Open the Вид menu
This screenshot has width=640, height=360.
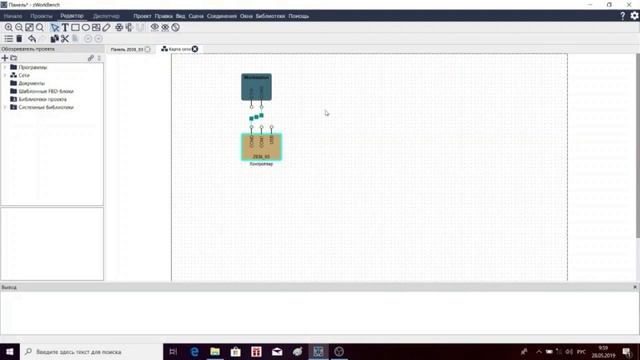point(180,16)
